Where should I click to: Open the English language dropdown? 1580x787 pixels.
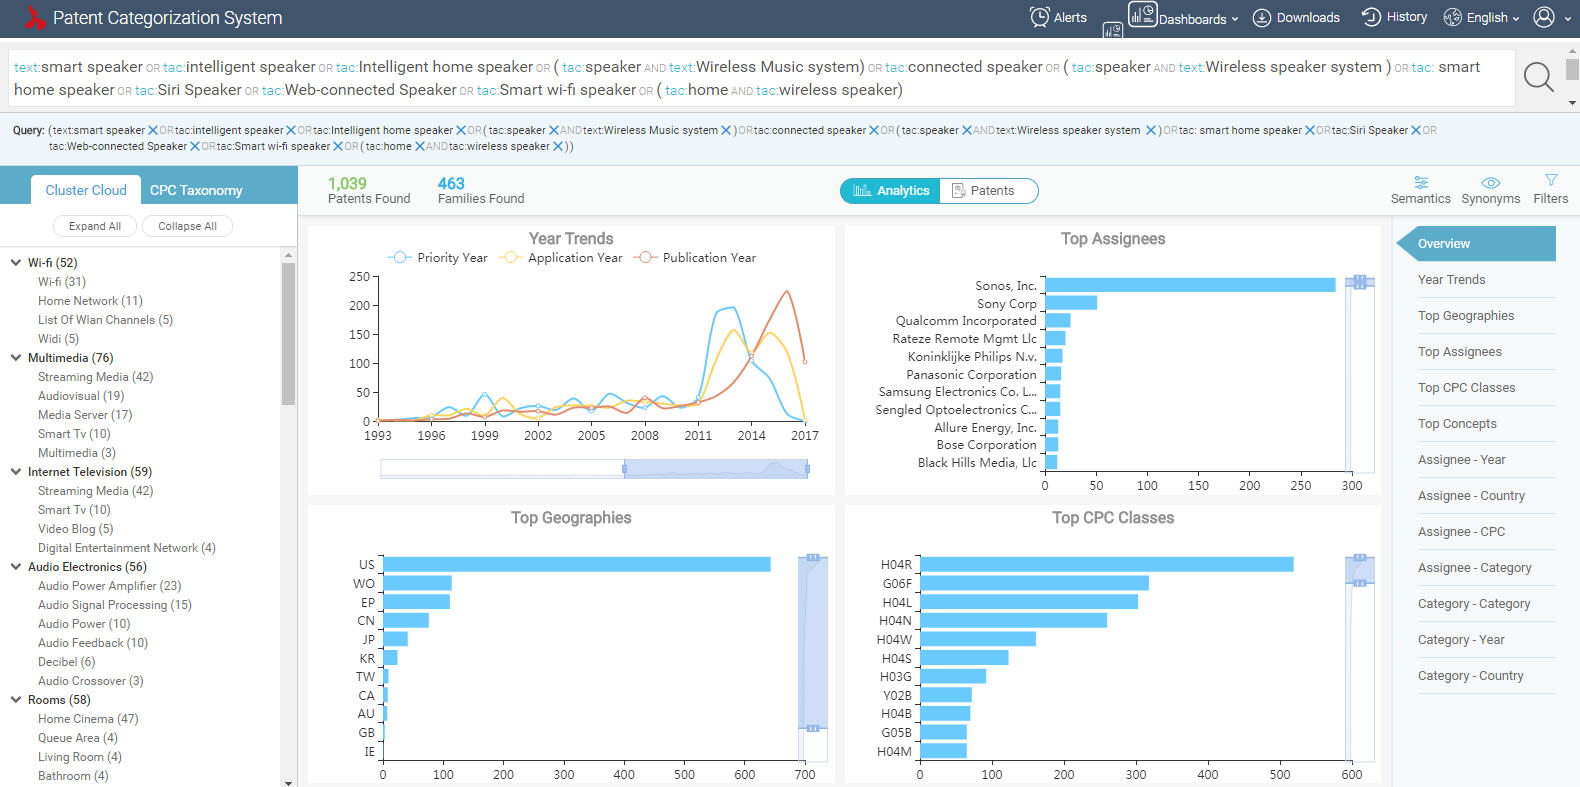pos(1481,18)
